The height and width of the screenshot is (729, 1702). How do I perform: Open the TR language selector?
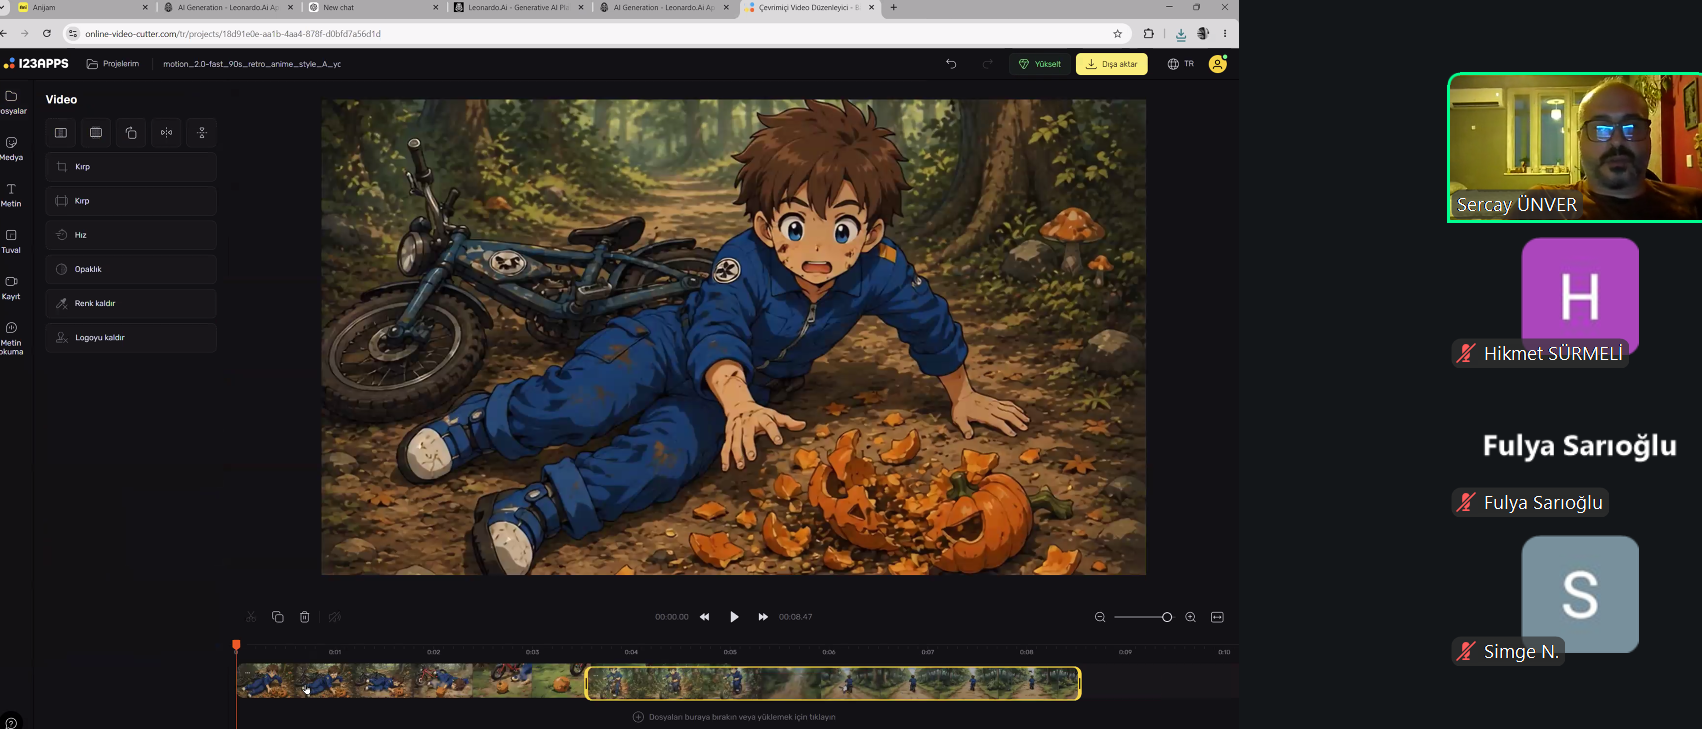coord(1181,64)
